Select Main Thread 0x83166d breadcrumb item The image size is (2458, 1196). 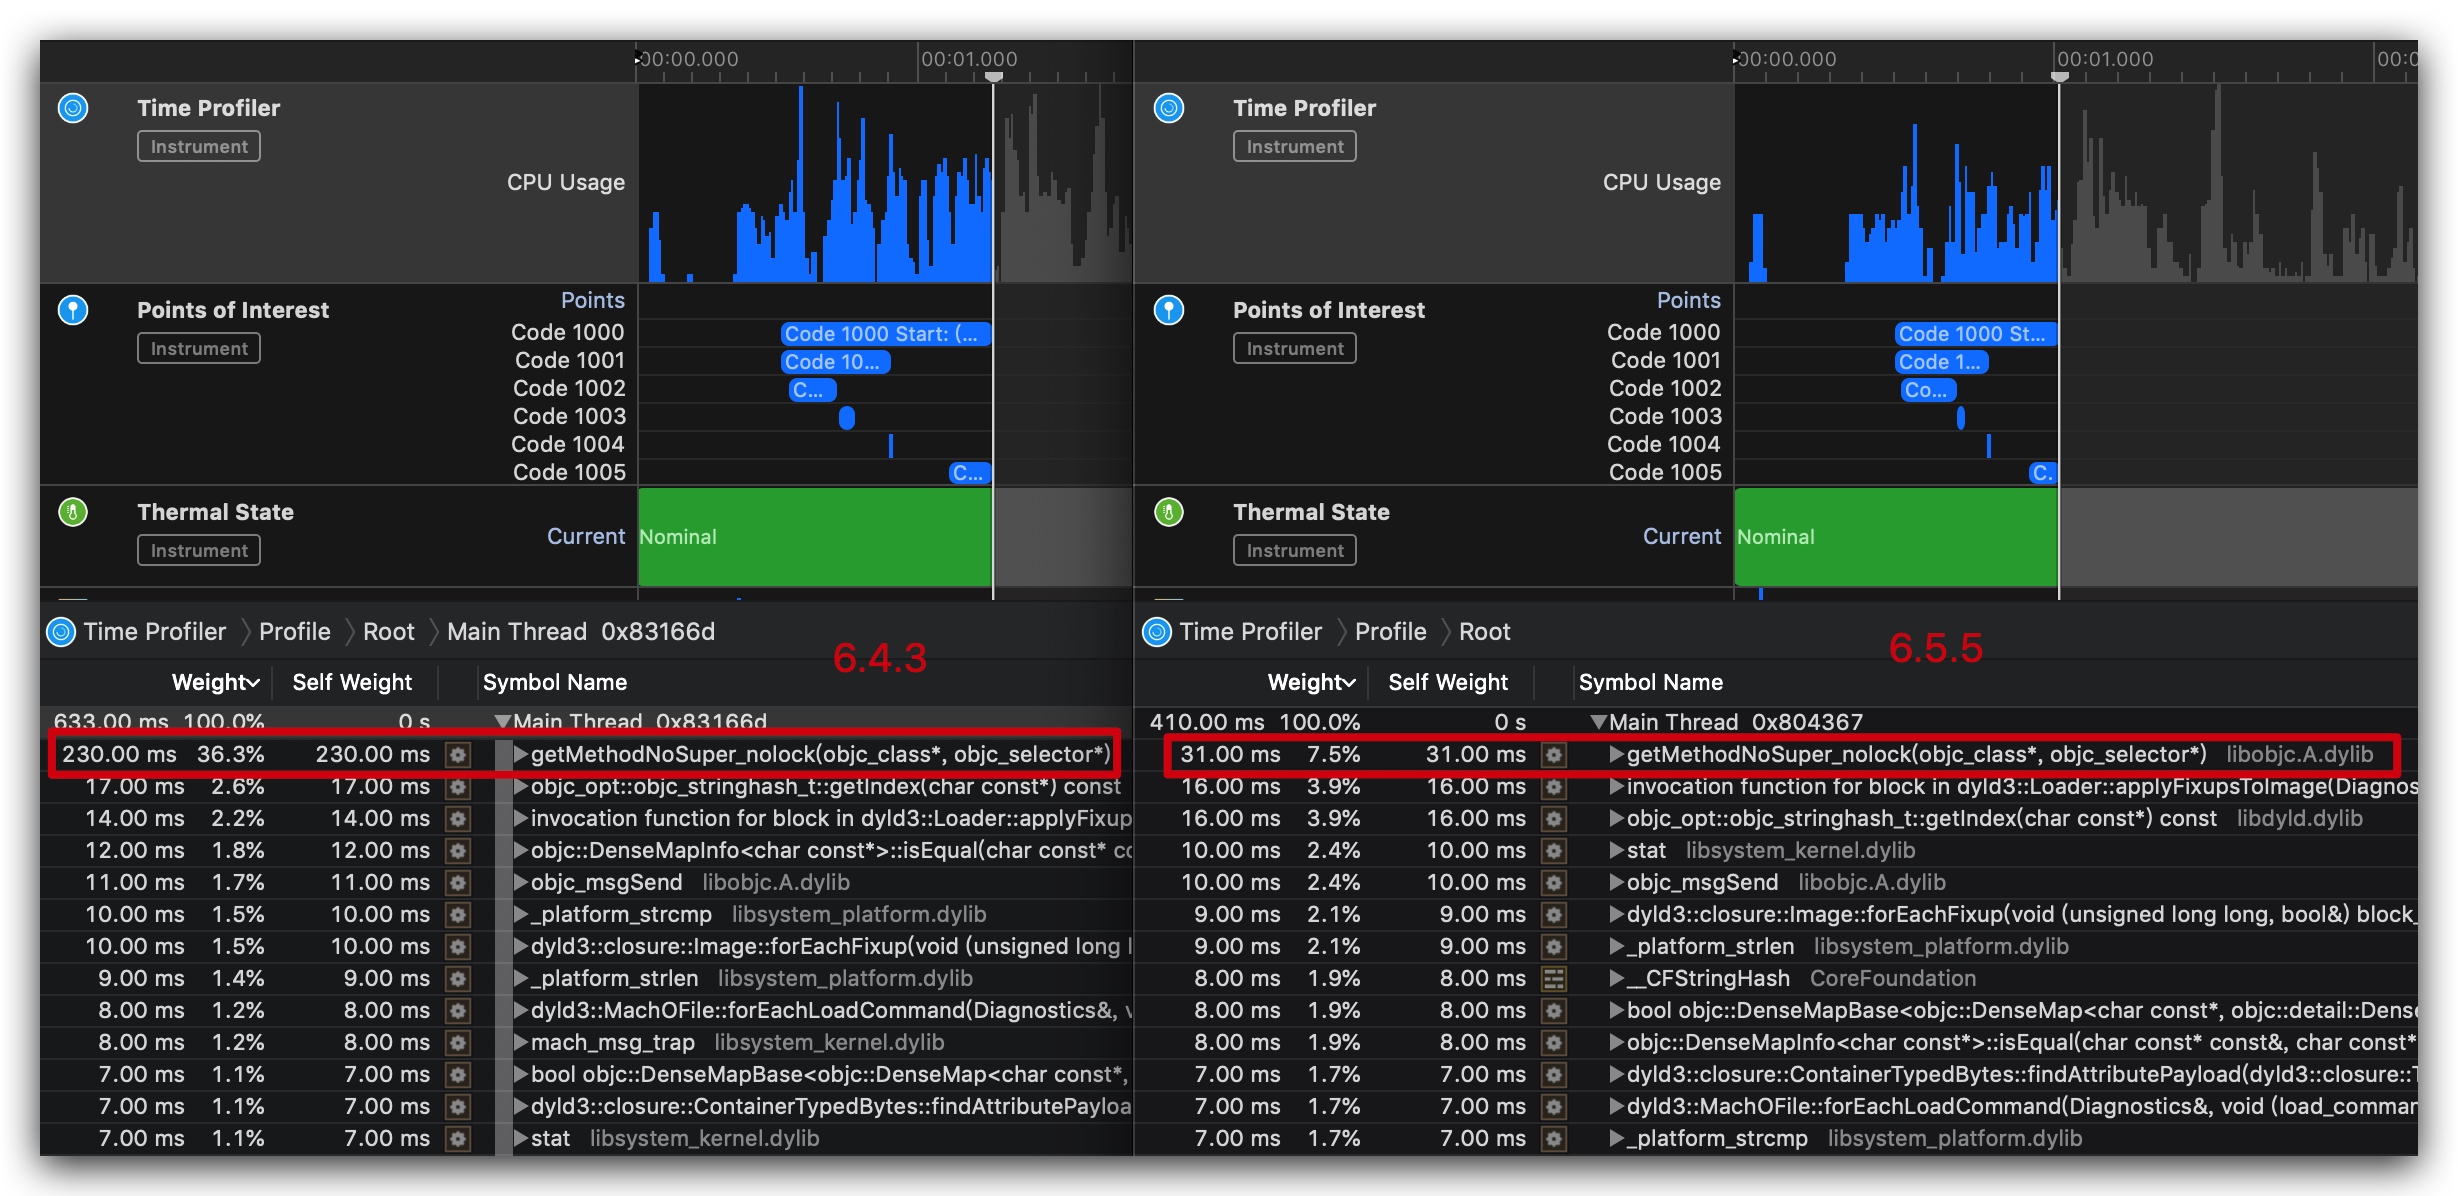pos(580,632)
